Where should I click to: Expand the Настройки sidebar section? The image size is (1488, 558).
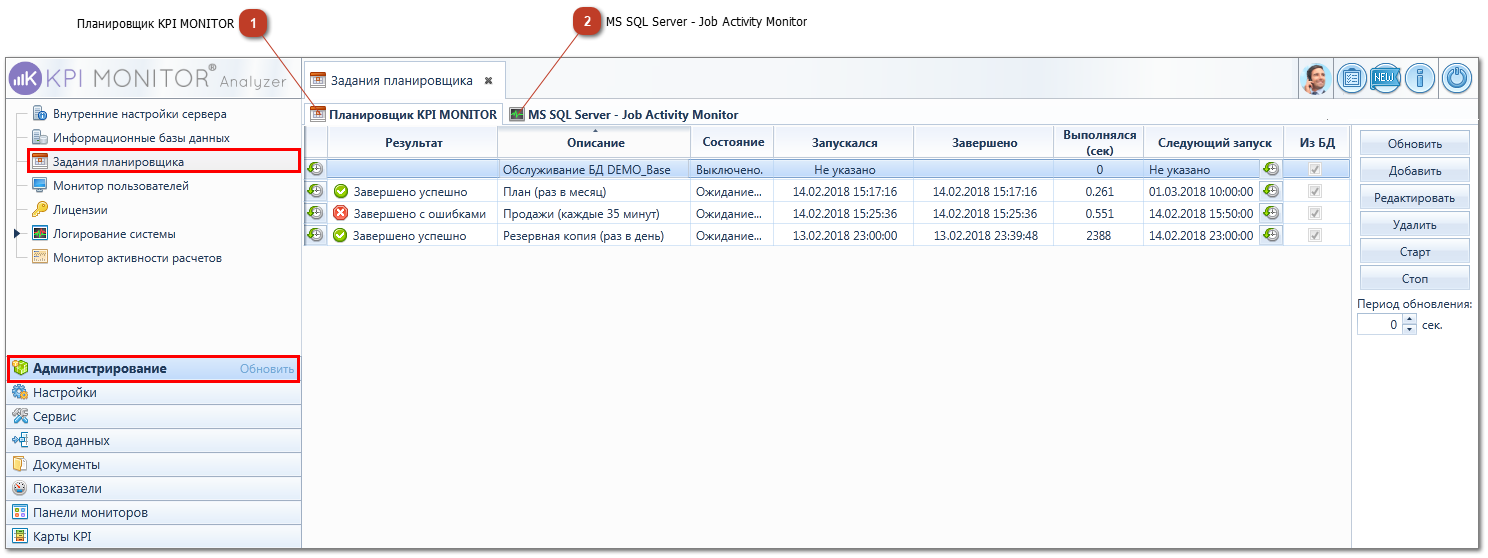[153, 393]
